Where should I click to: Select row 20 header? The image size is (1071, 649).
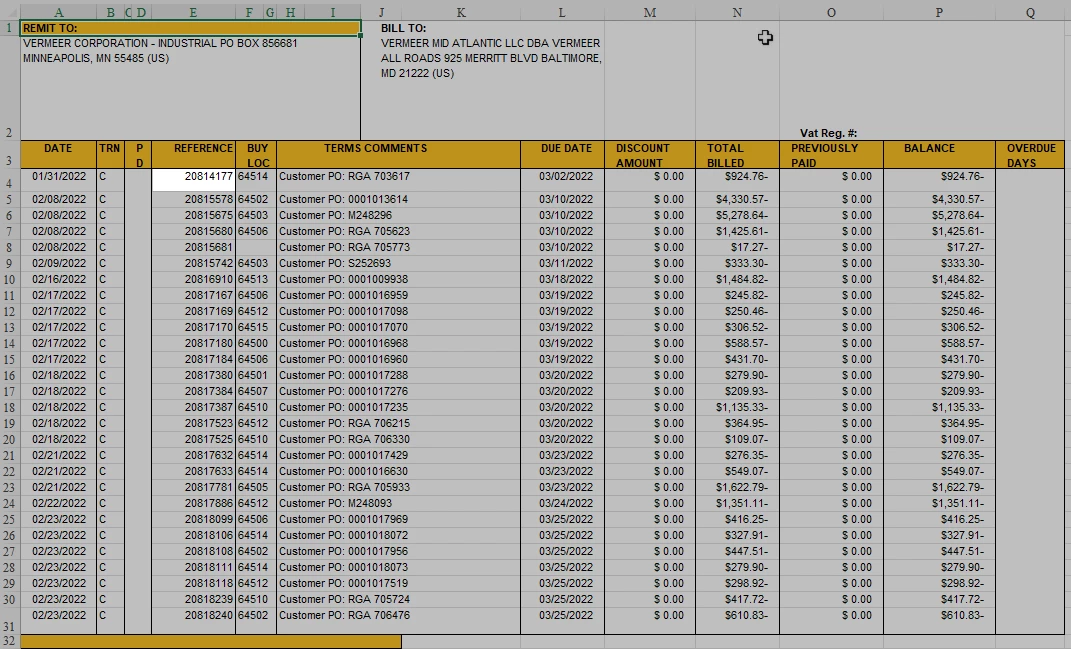(10, 439)
